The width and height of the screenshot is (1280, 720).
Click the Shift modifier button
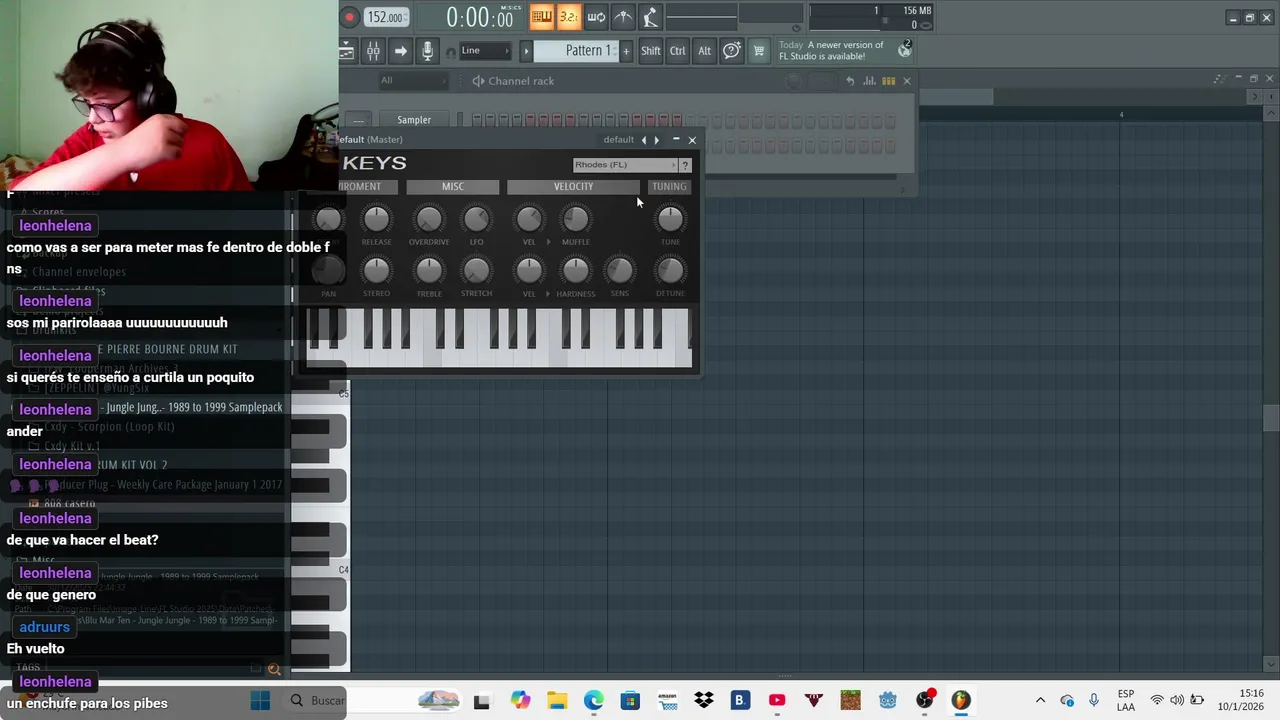point(651,51)
